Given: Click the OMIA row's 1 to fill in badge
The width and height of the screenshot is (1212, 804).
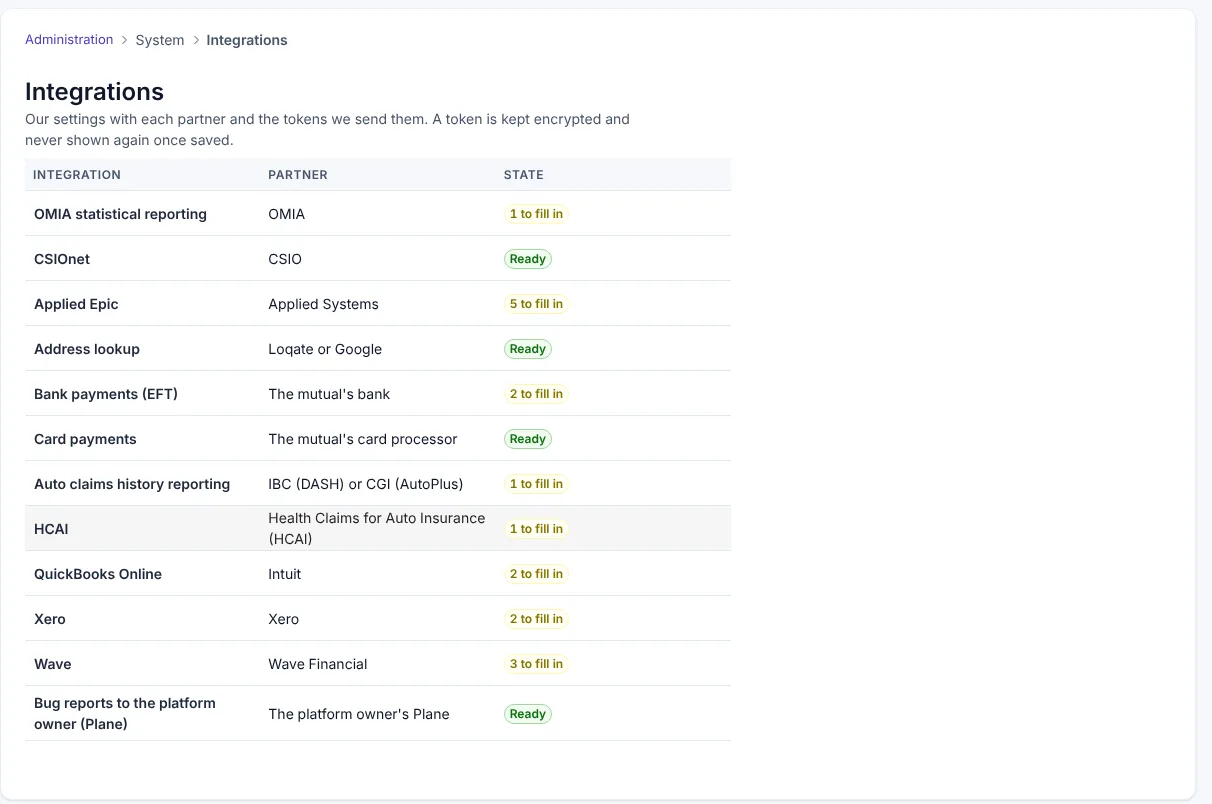Looking at the screenshot, I should coord(536,214).
